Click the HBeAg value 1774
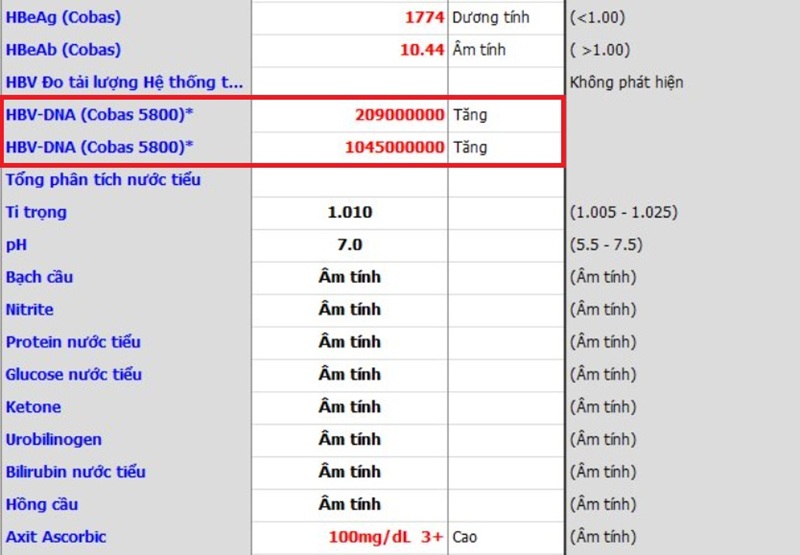The width and height of the screenshot is (800, 555). (424, 18)
